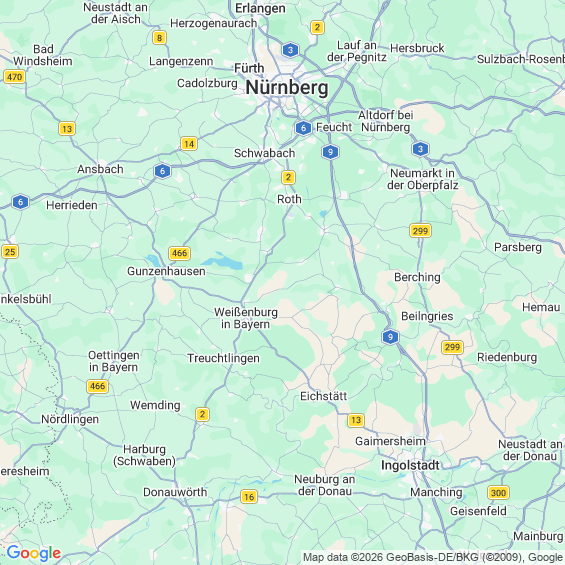Click the A3 highway shield near Erlangen
565x565 pixels.
290,50
